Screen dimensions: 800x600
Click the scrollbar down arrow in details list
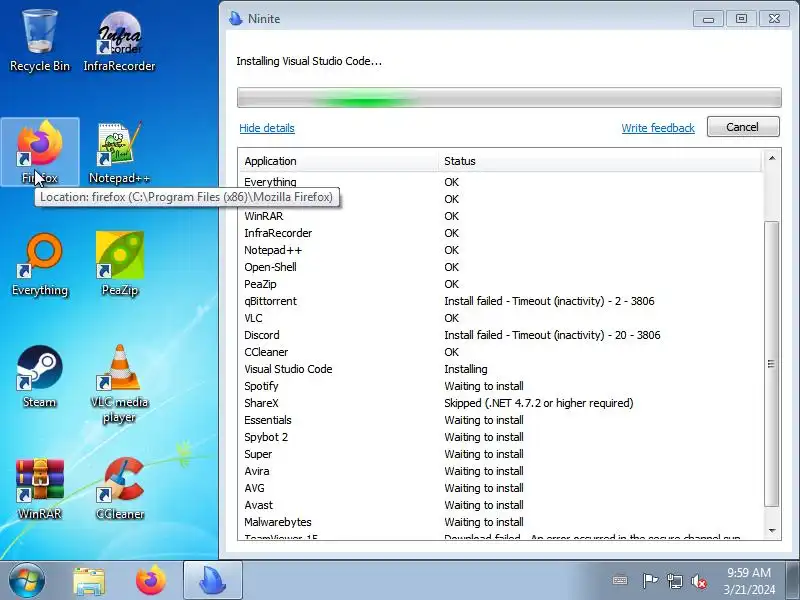772,531
